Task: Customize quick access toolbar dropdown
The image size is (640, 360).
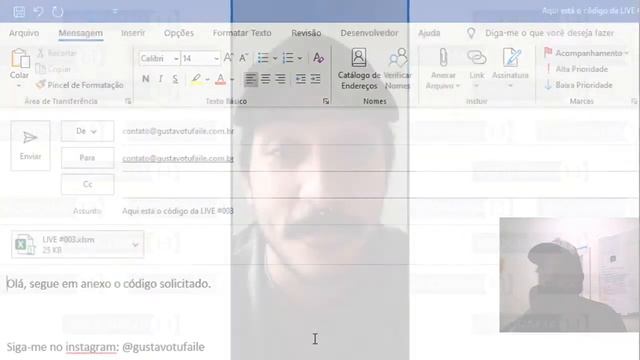Action: tap(115, 11)
